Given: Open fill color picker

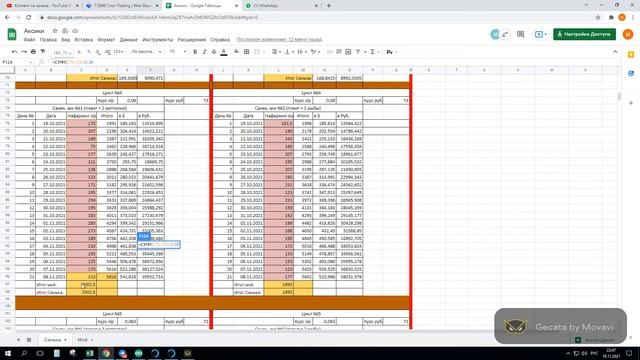Looking at the screenshot, I should 237,52.
